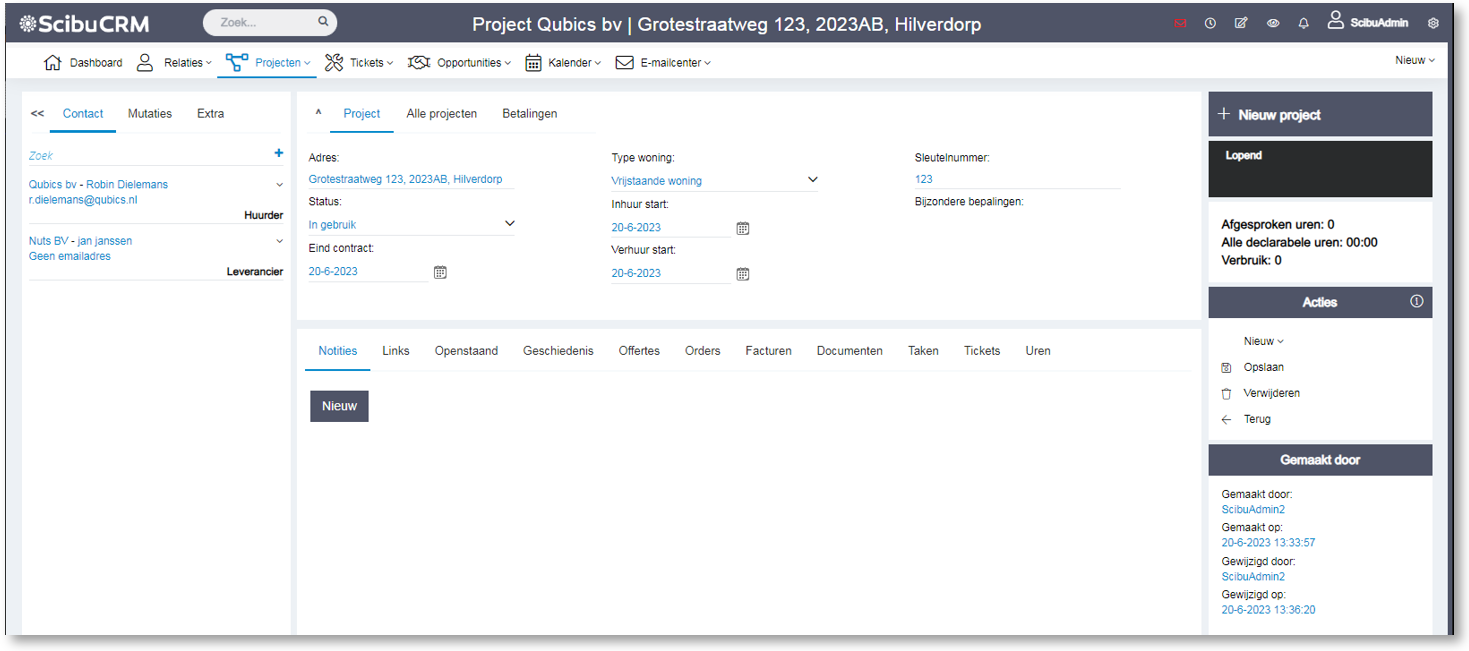
Task: Expand the Nieuw dropdown in the navigation bar
Action: tap(1415, 60)
